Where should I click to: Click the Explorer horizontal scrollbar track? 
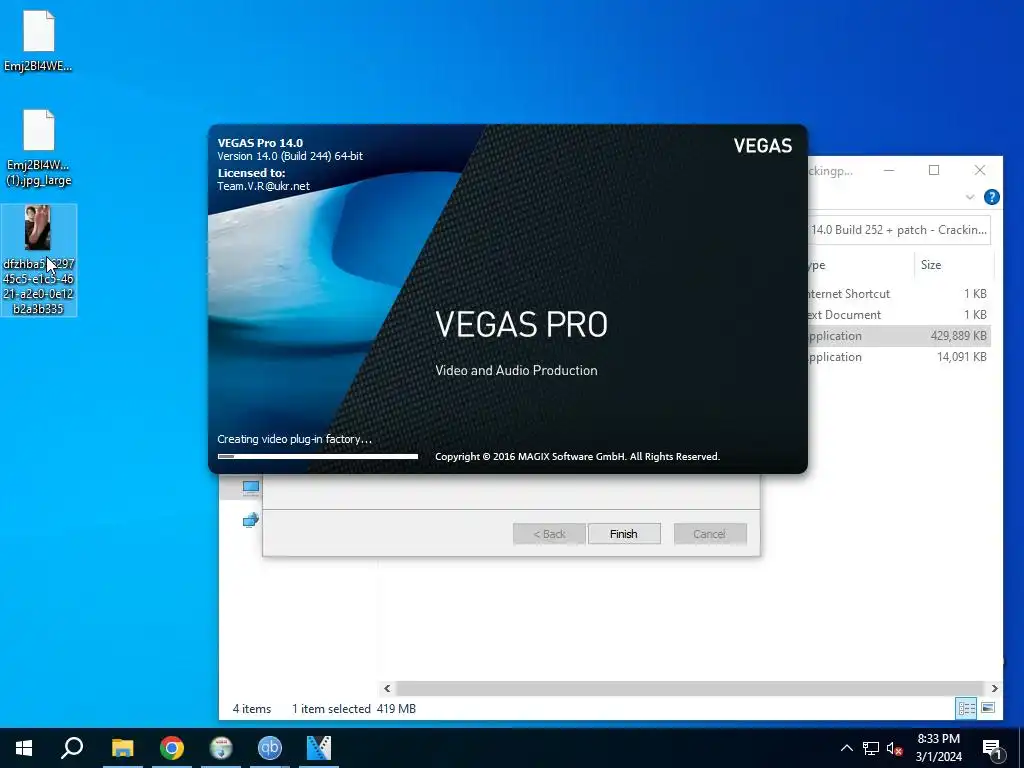click(690, 688)
